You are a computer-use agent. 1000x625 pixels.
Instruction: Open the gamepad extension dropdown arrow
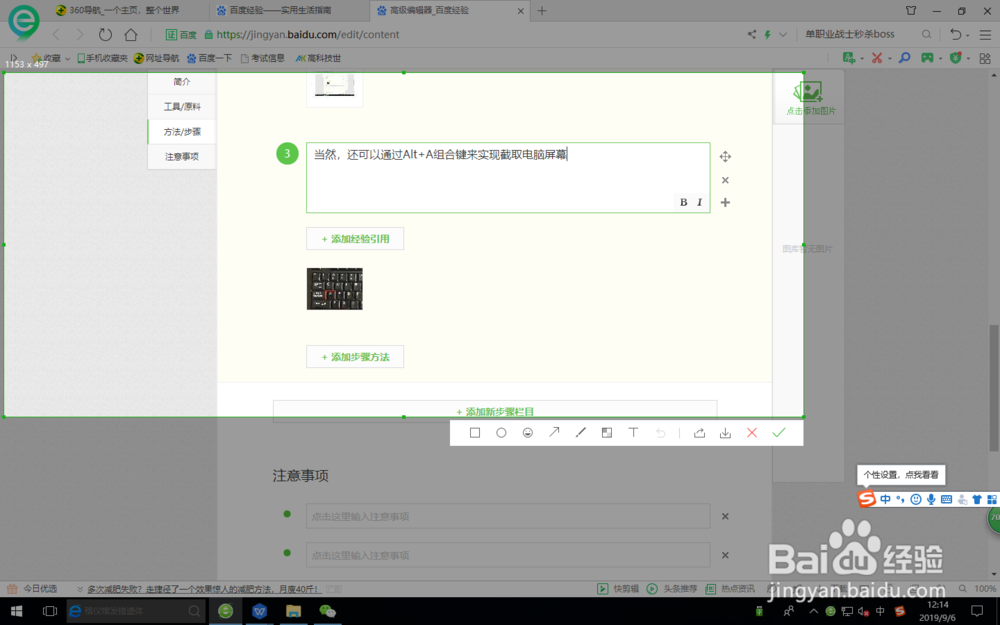[941, 59]
